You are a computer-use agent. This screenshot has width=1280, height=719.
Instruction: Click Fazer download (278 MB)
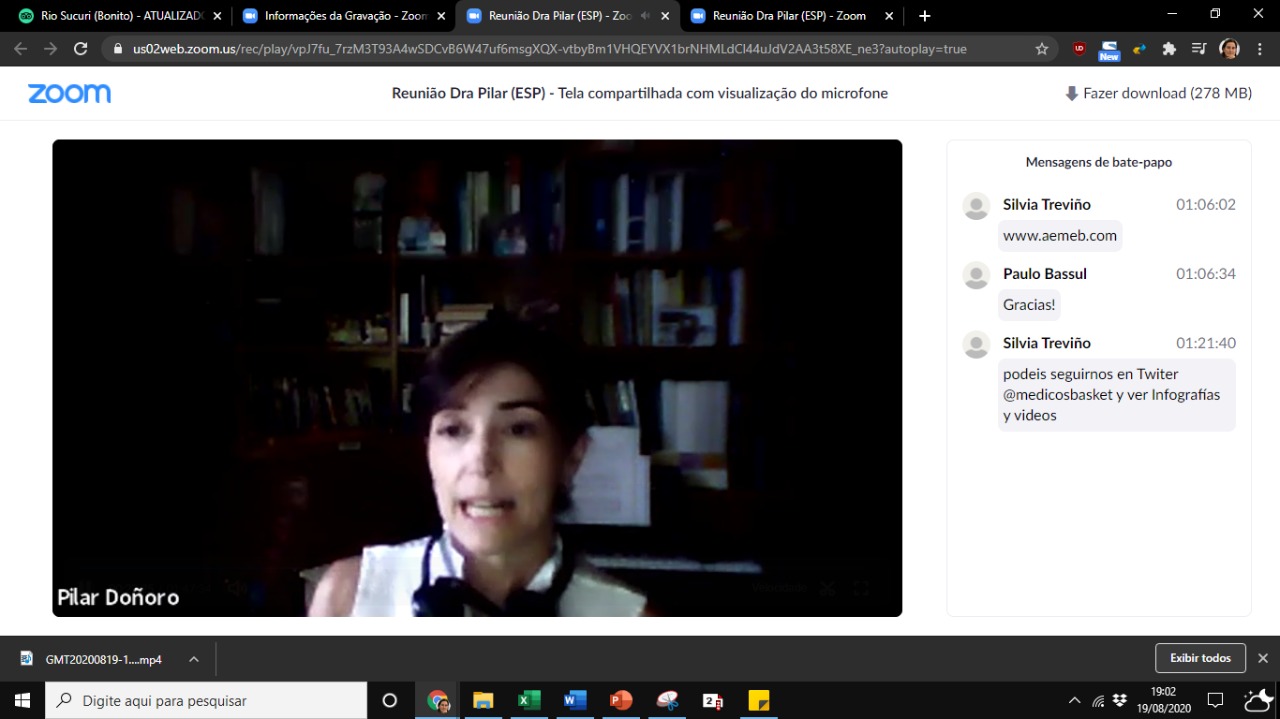1158,93
